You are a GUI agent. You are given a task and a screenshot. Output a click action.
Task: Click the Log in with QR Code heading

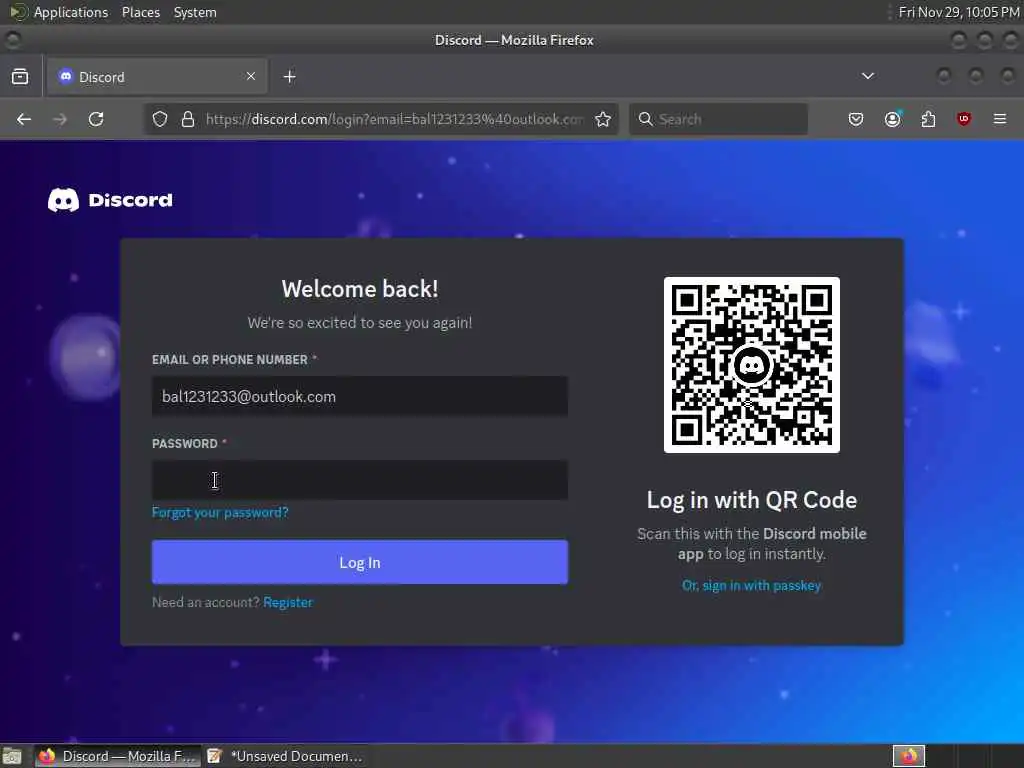pos(752,500)
